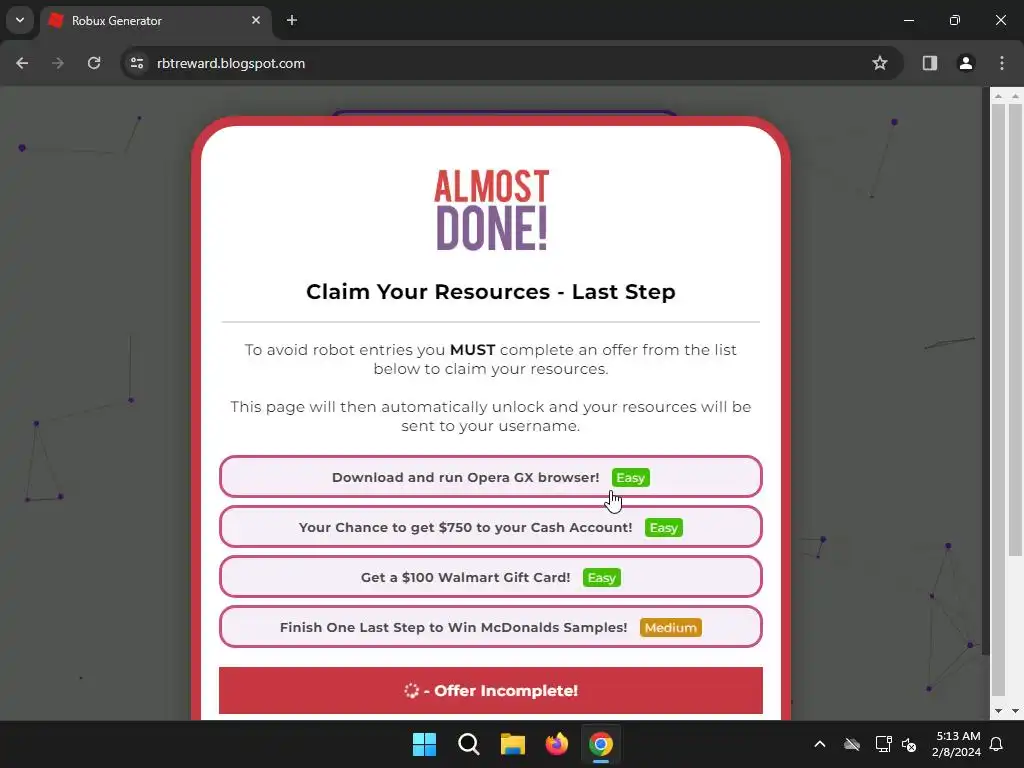Minimize the Chrome window
Screen dimensions: 1024x768
tap(908, 20)
